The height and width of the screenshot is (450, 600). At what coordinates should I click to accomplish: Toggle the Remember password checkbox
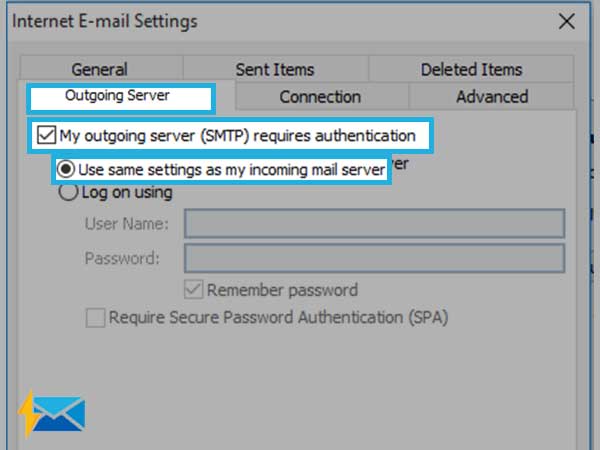pyautogui.click(x=193, y=289)
